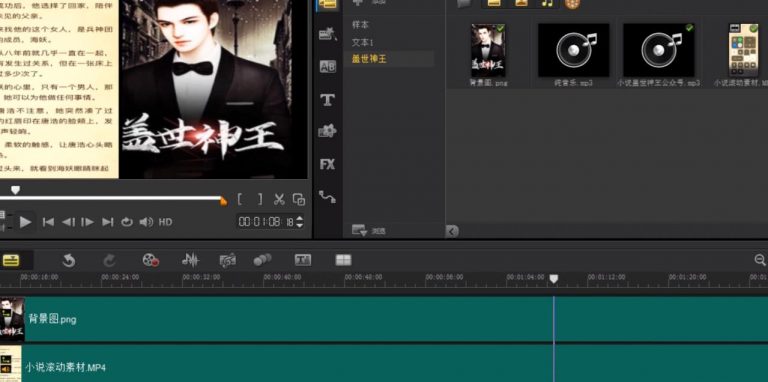The image size is (768, 382).
Task: Open the Subtitle Editor icon
Action: coord(303,260)
